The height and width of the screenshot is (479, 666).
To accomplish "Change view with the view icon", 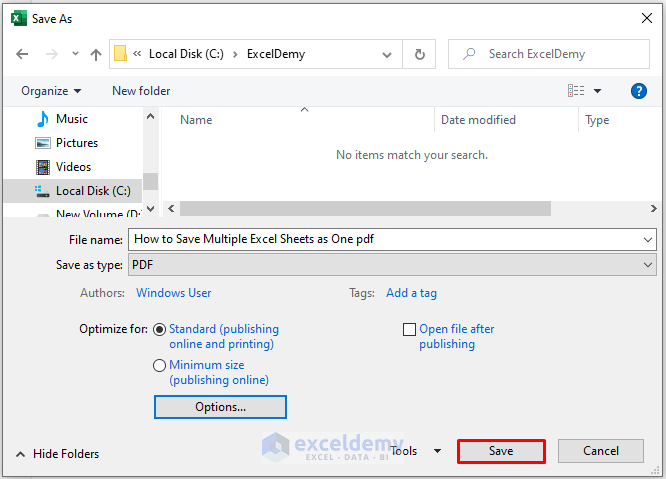I will click(x=576, y=90).
